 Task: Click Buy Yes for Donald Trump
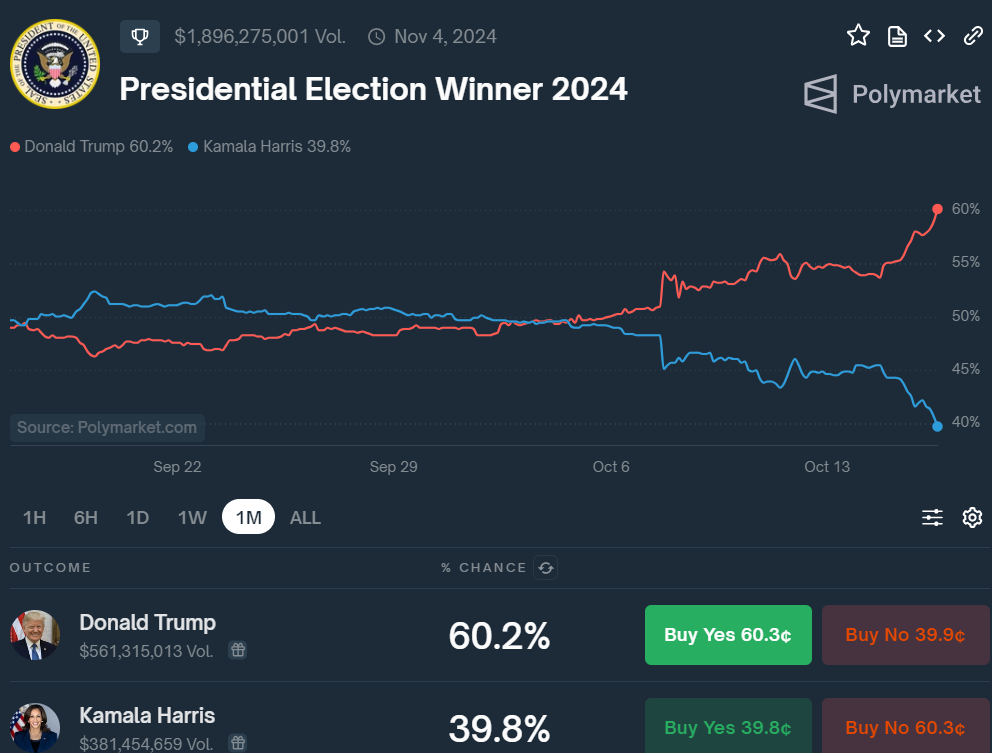click(x=728, y=635)
